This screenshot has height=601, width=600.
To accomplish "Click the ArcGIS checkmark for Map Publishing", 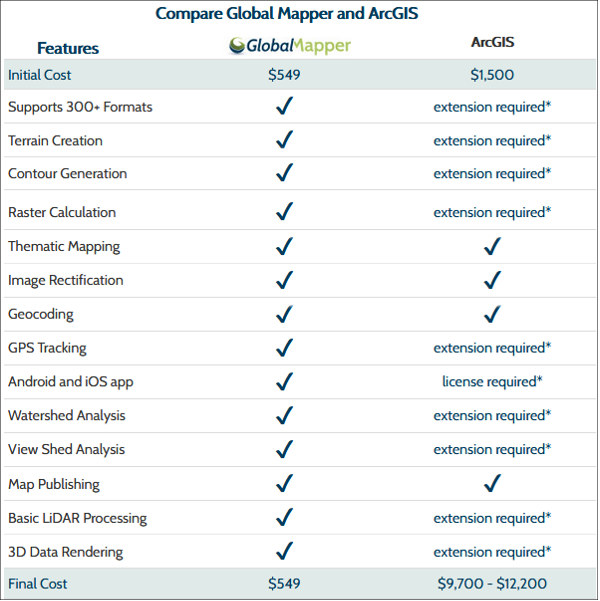I will coord(492,483).
